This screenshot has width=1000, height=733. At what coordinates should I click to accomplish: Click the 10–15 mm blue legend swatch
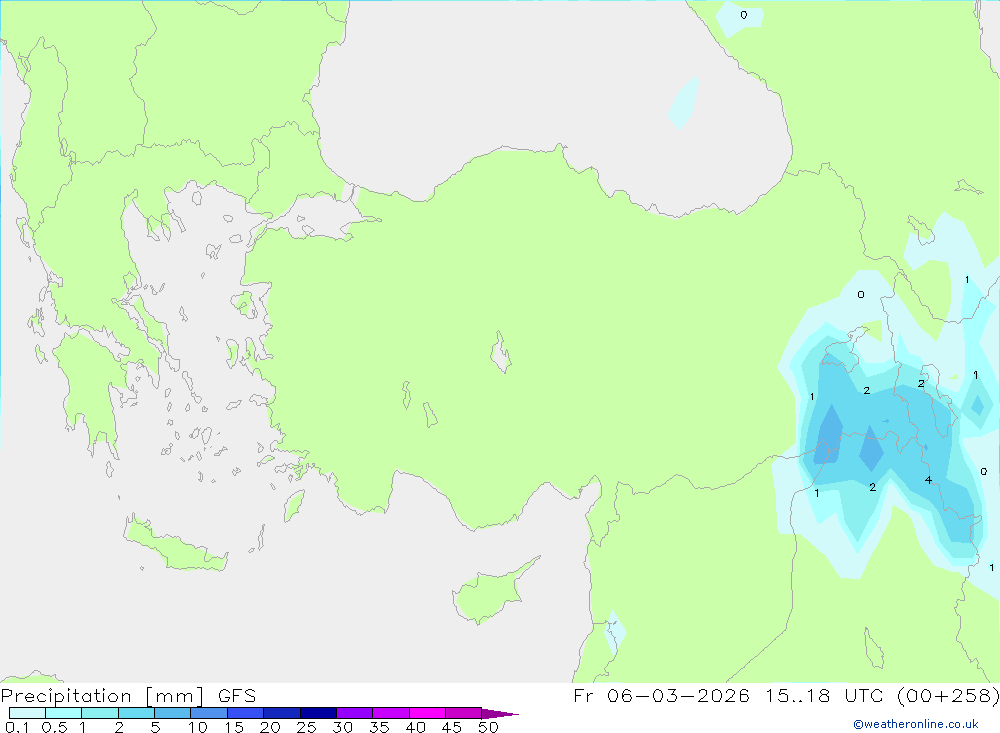pos(209,713)
